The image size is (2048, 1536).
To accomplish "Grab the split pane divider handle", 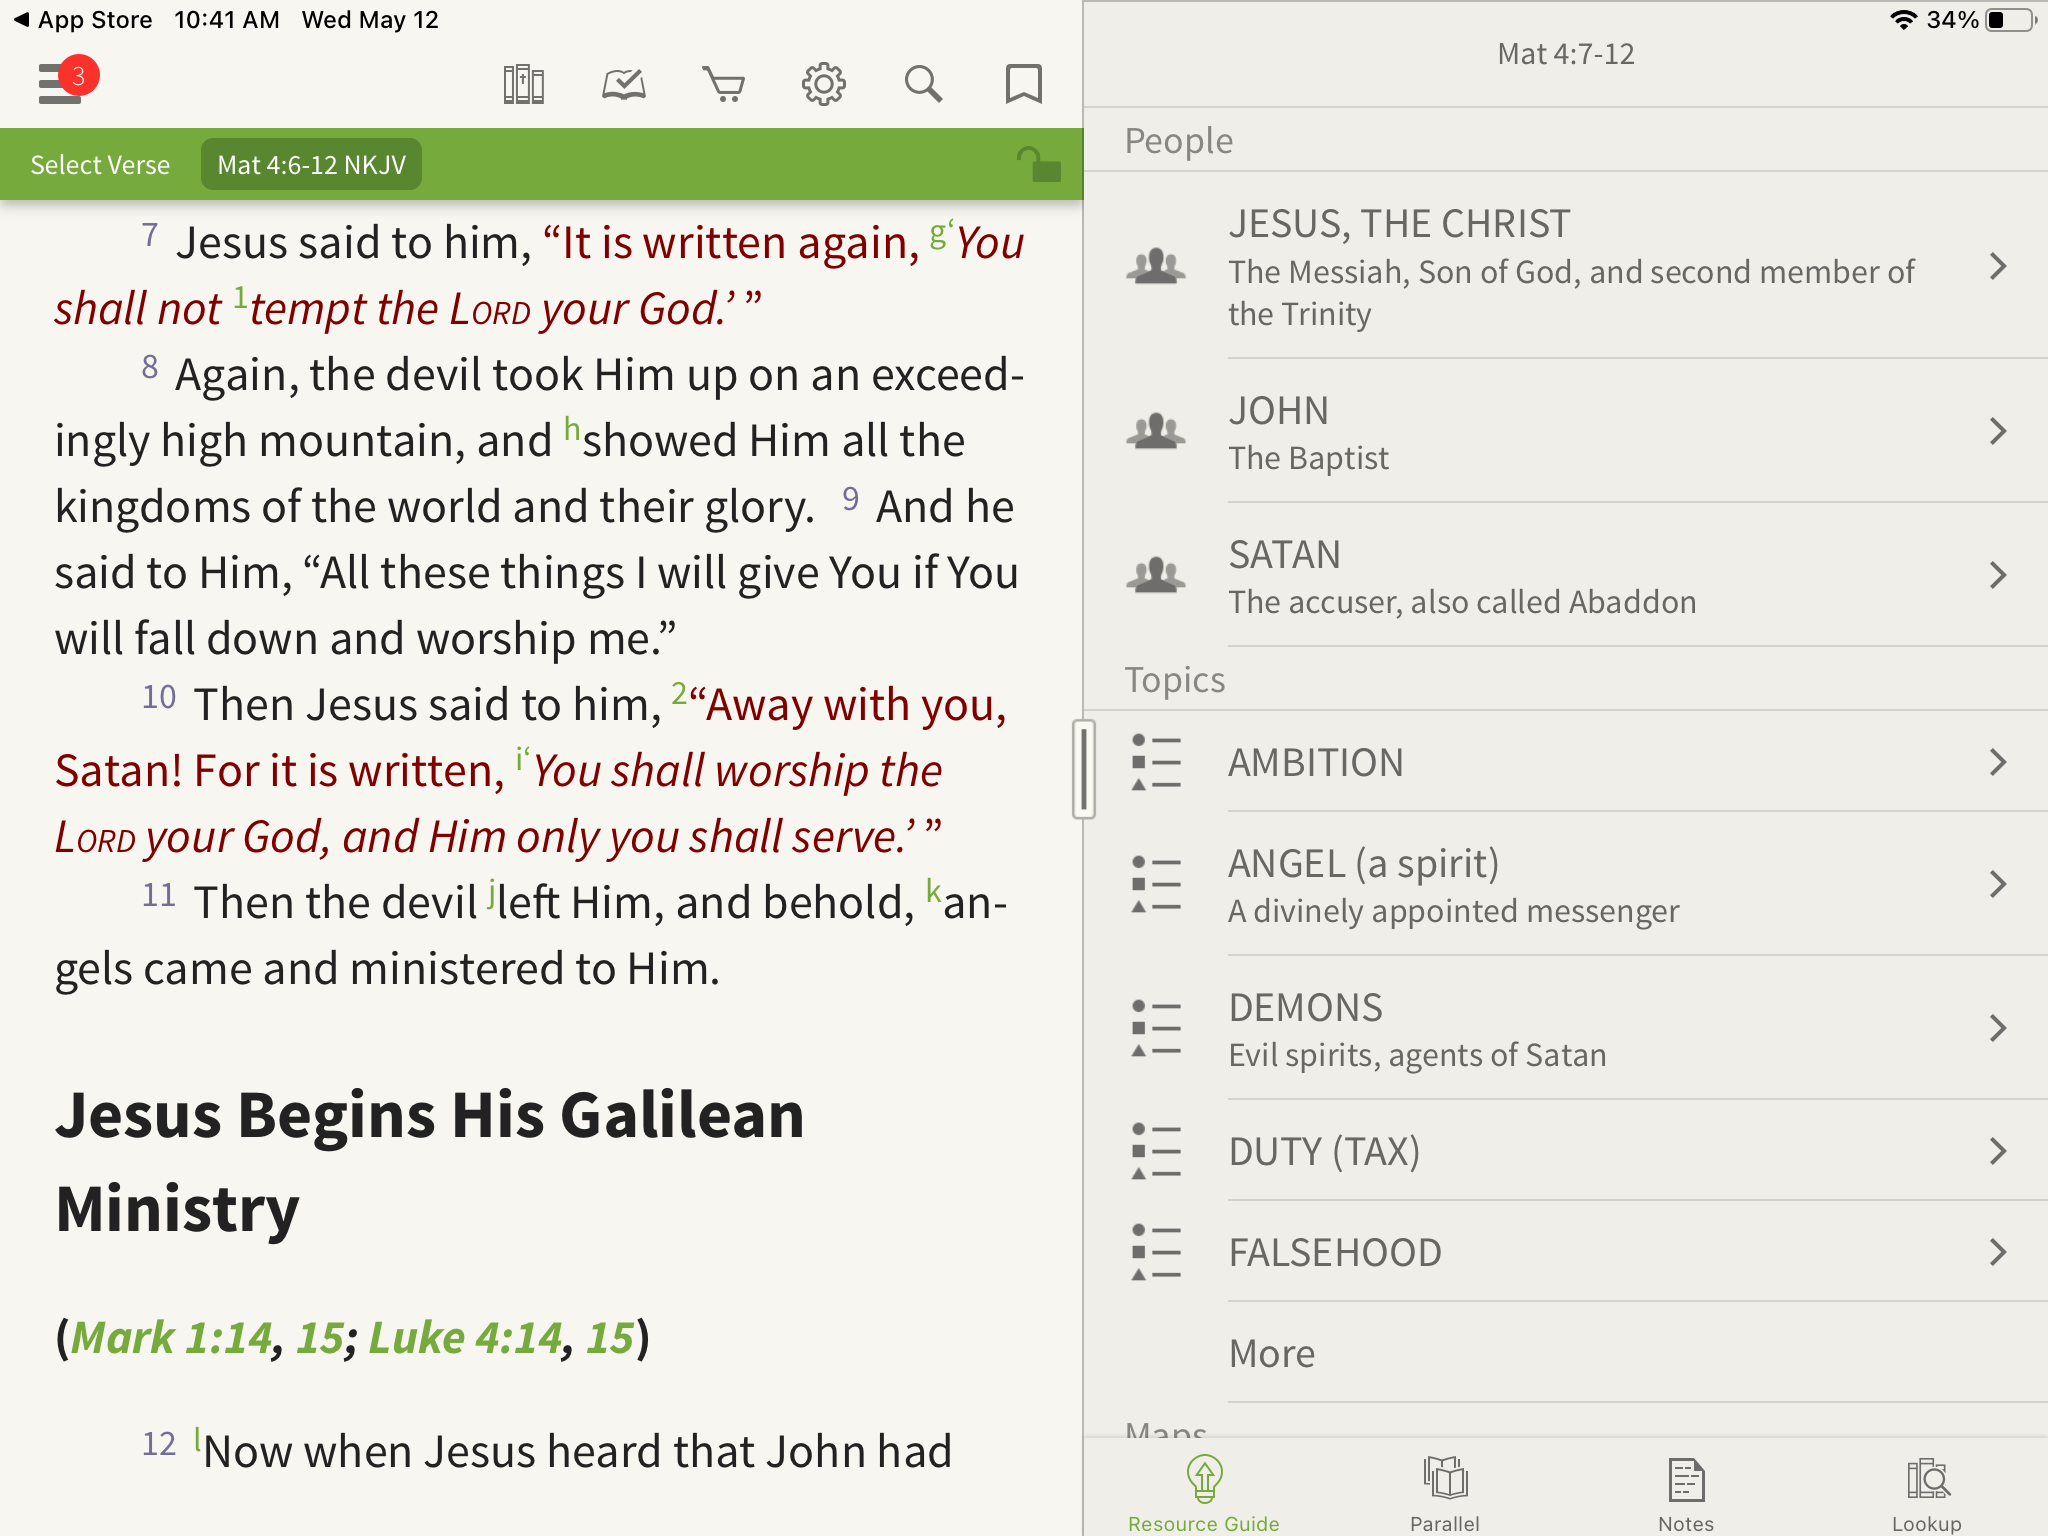I will (x=1083, y=768).
